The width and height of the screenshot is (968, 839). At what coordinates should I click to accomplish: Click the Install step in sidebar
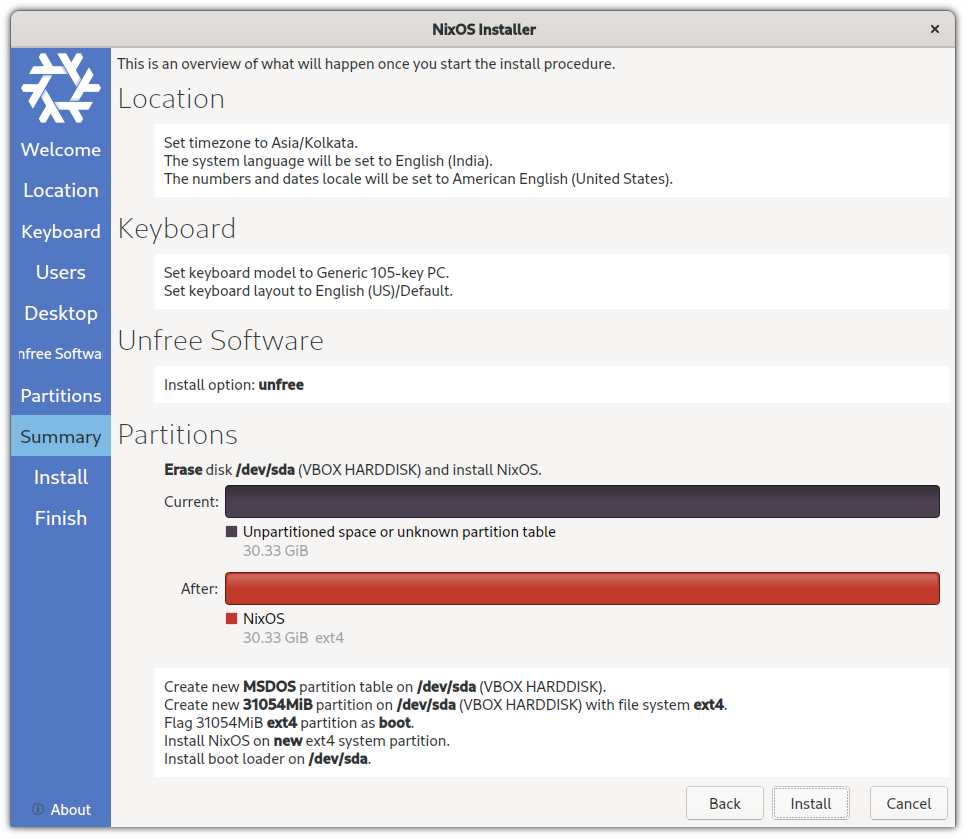[x=61, y=477]
